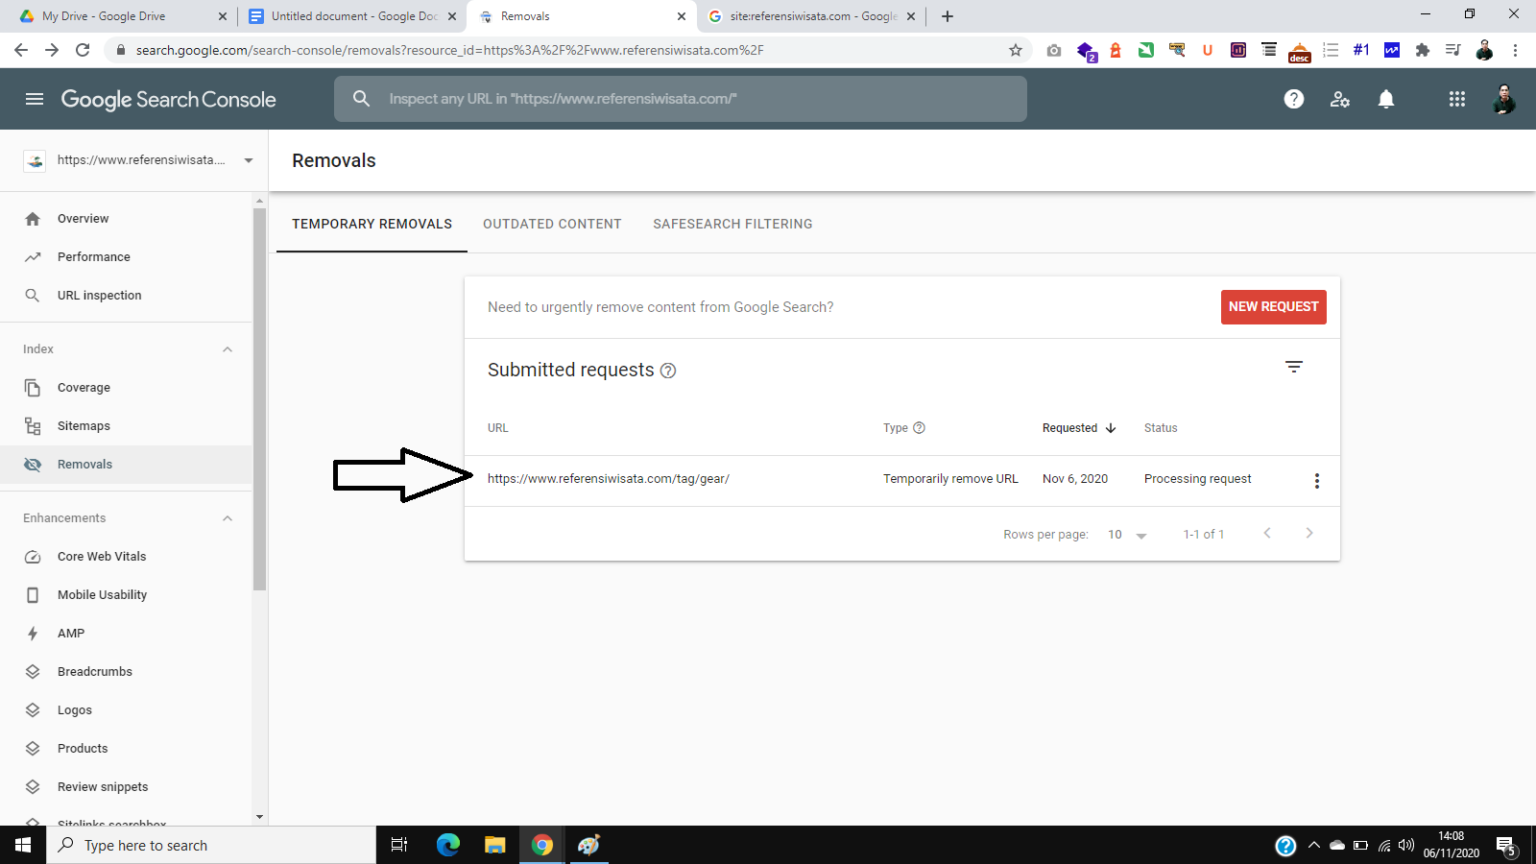Switch to the SafeSearch Filtering tab
This screenshot has width=1536, height=864.
pyautogui.click(x=732, y=224)
